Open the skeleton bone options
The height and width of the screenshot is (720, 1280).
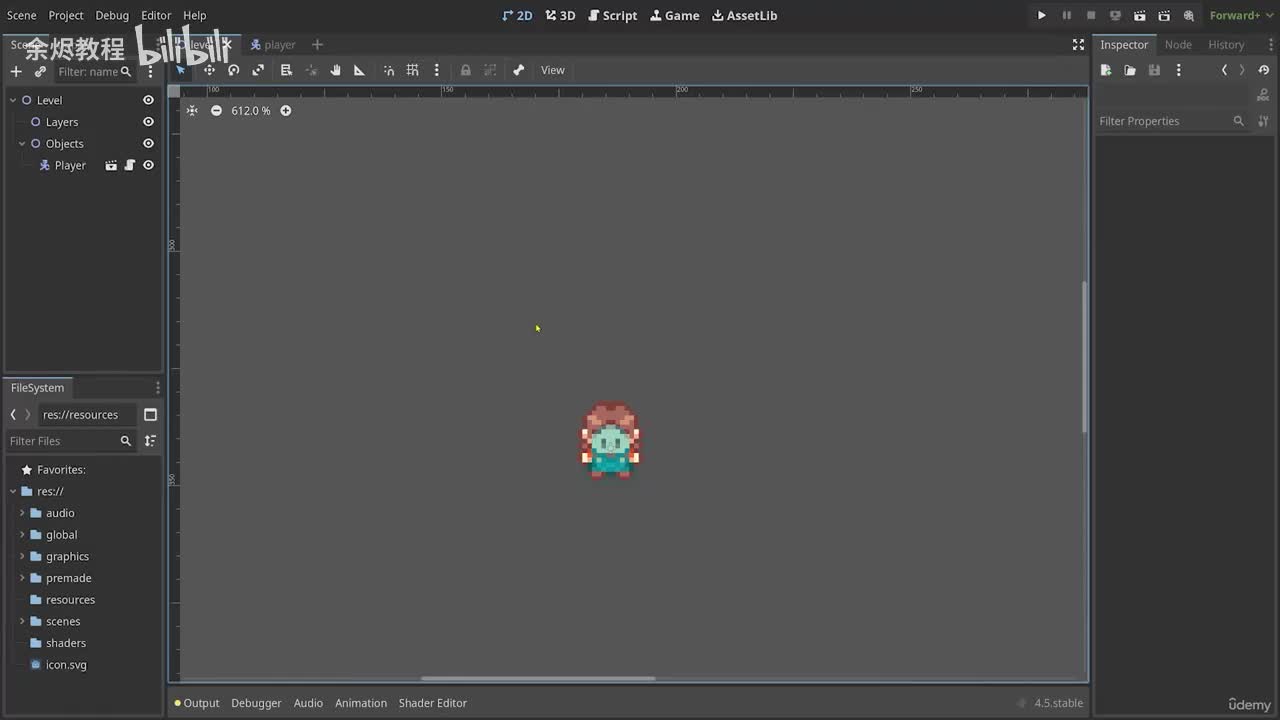pyautogui.click(x=518, y=70)
